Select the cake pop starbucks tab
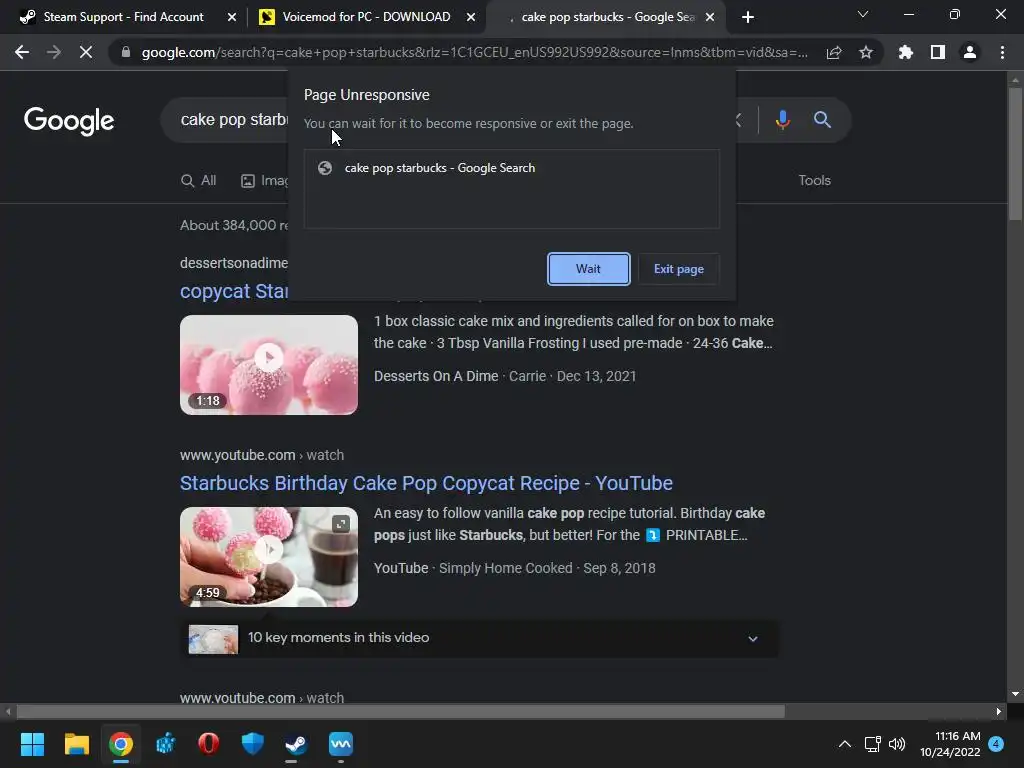1024x768 pixels. click(x=604, y=17)
